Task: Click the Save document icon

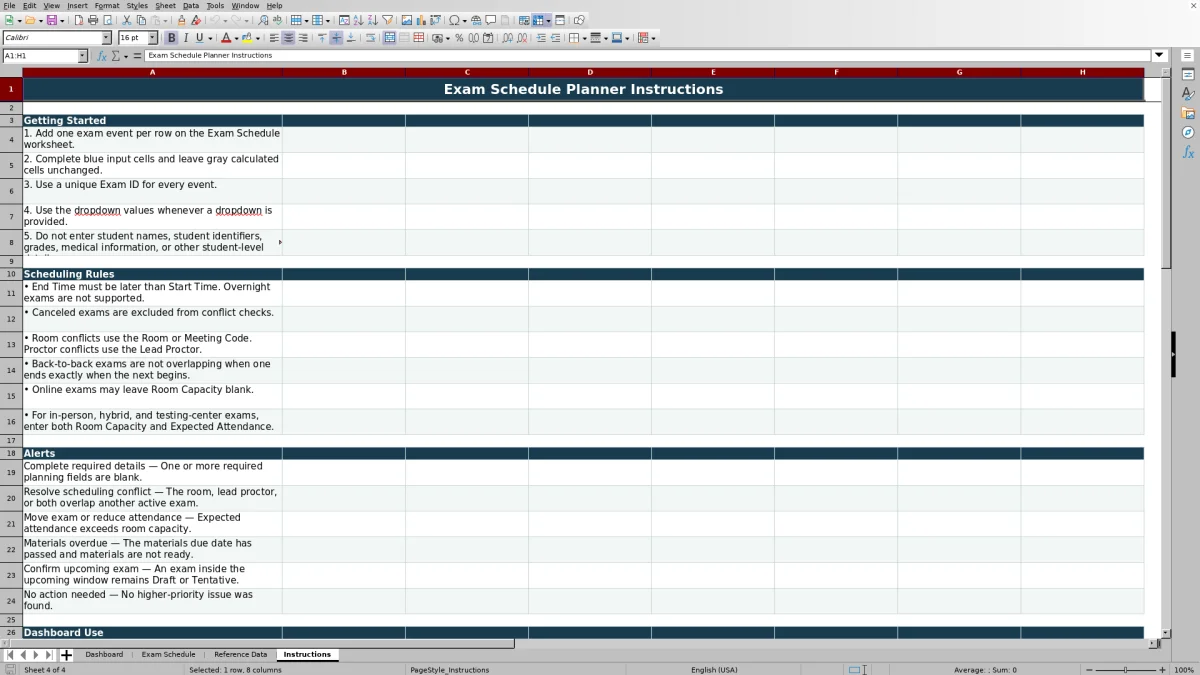Action: coord(50,20)
